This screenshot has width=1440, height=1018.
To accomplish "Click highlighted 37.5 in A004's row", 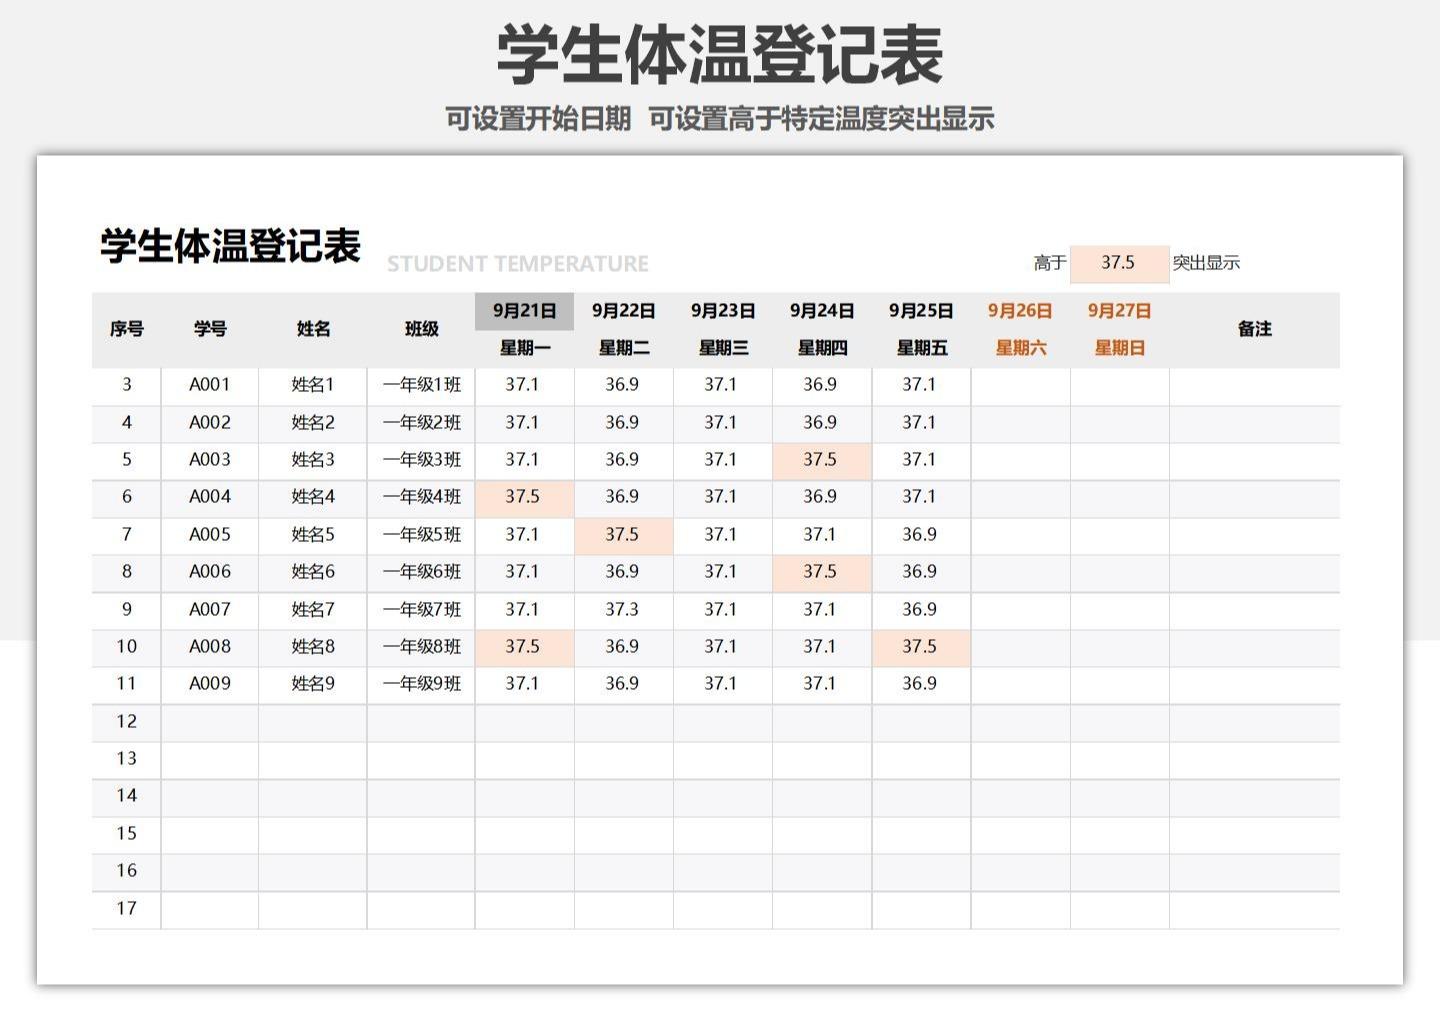I will pyautogui.click(x=524, y=497).
